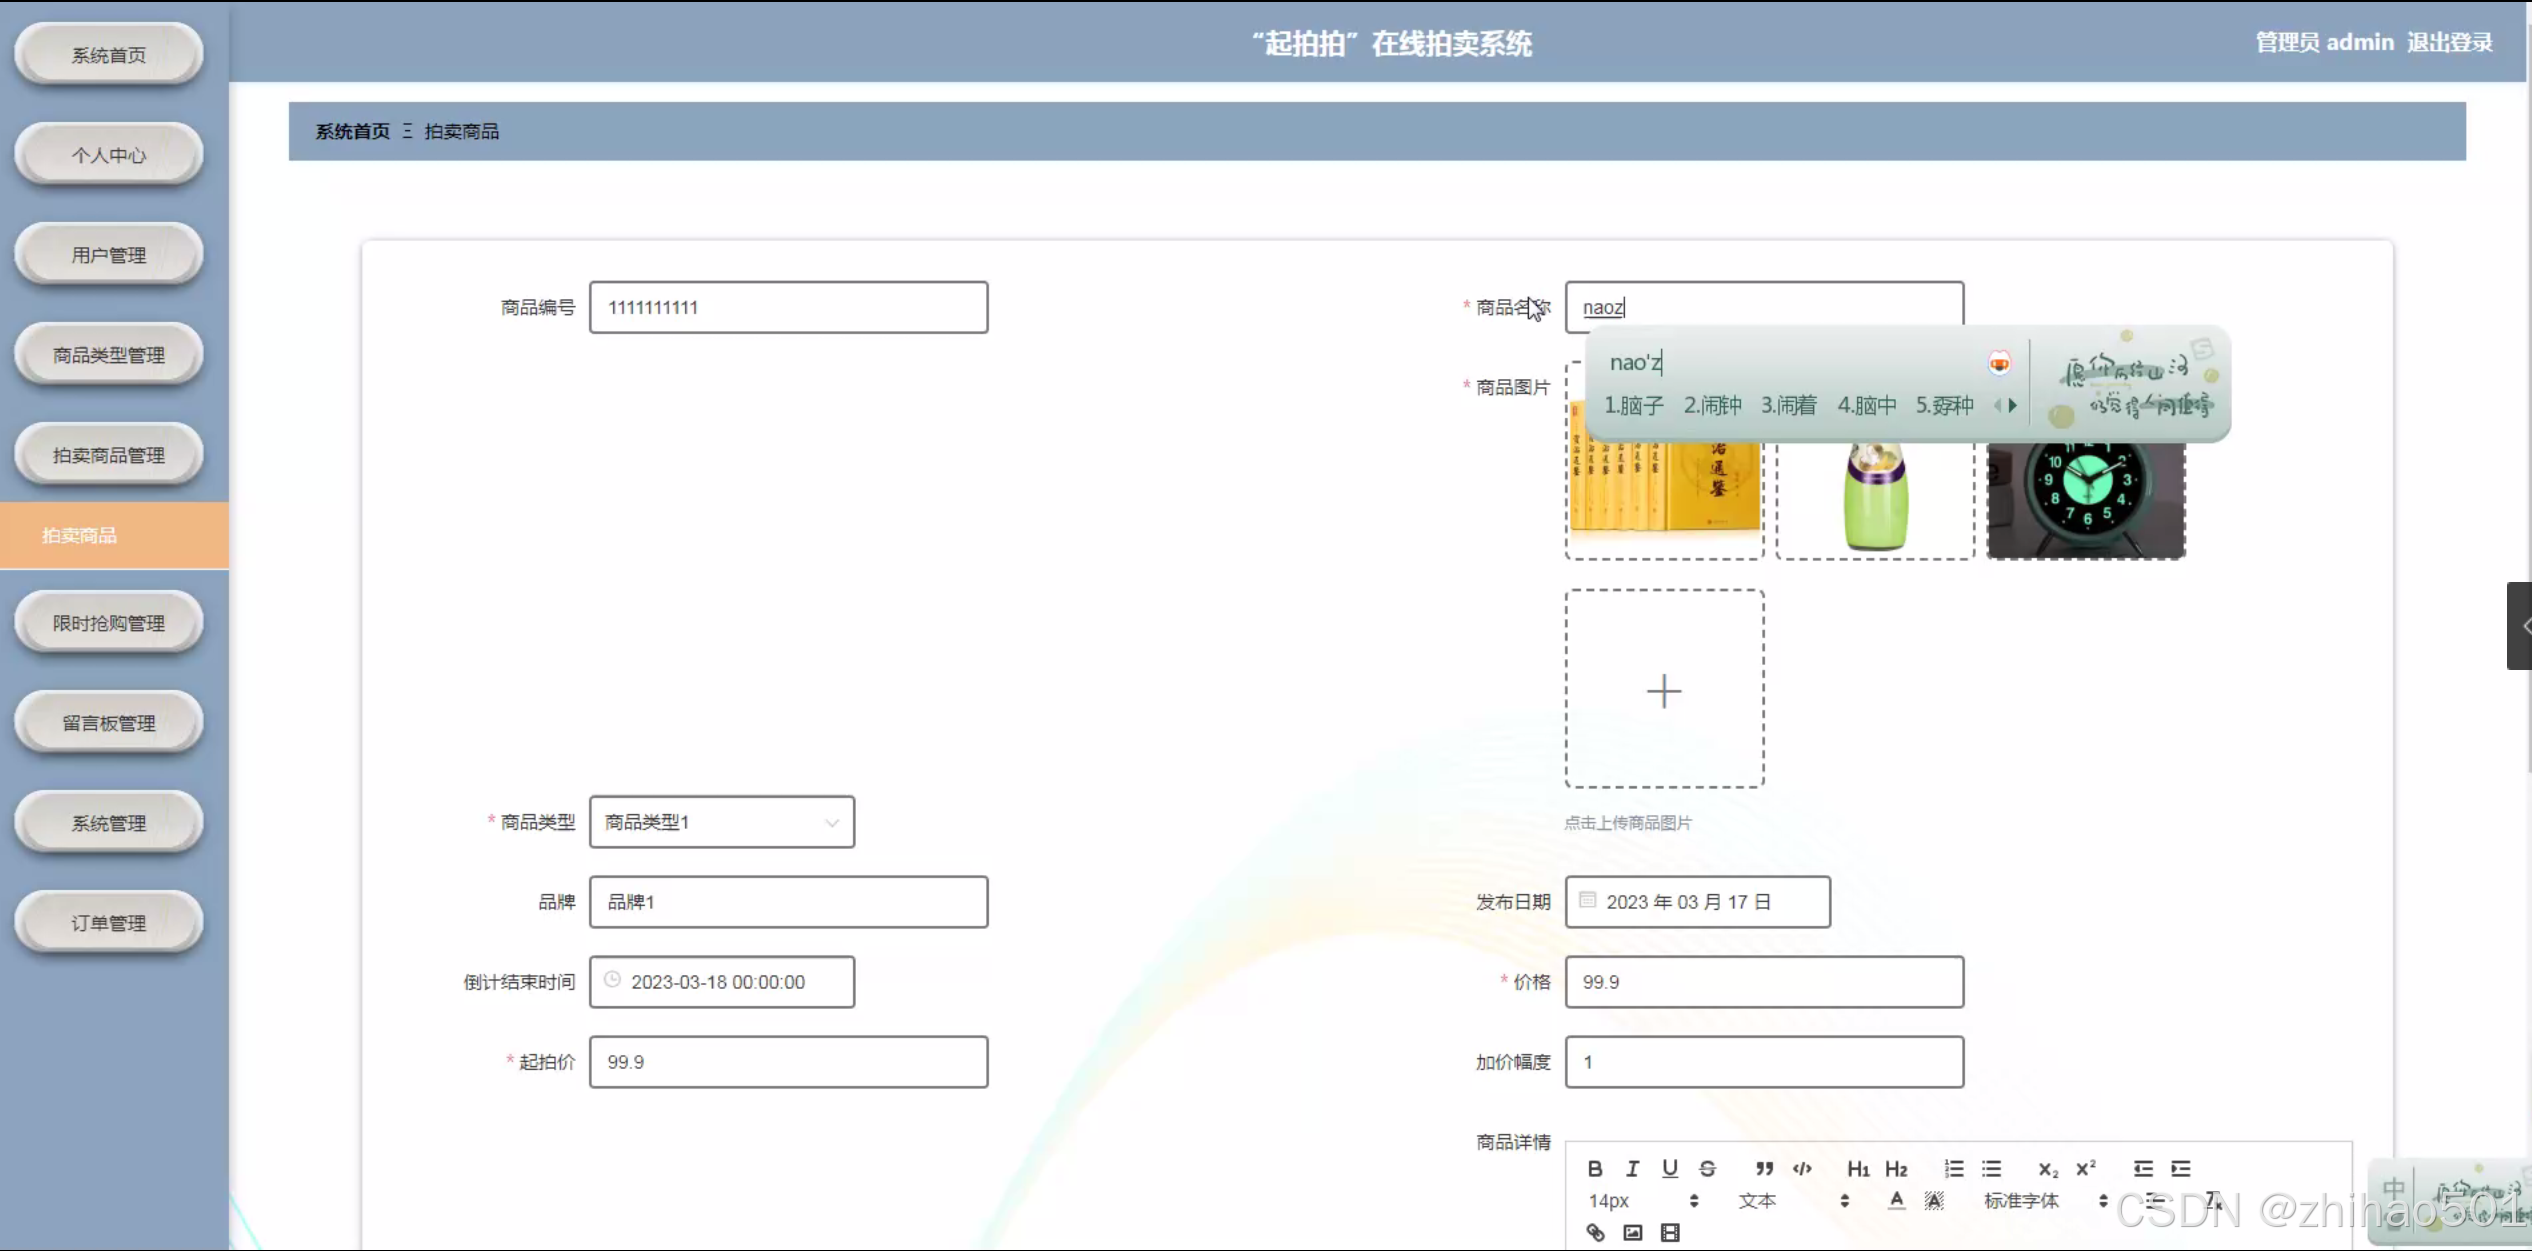
Task: Toggle bold formatting in rich text editor
Action: click(x=1595, y=1168)
